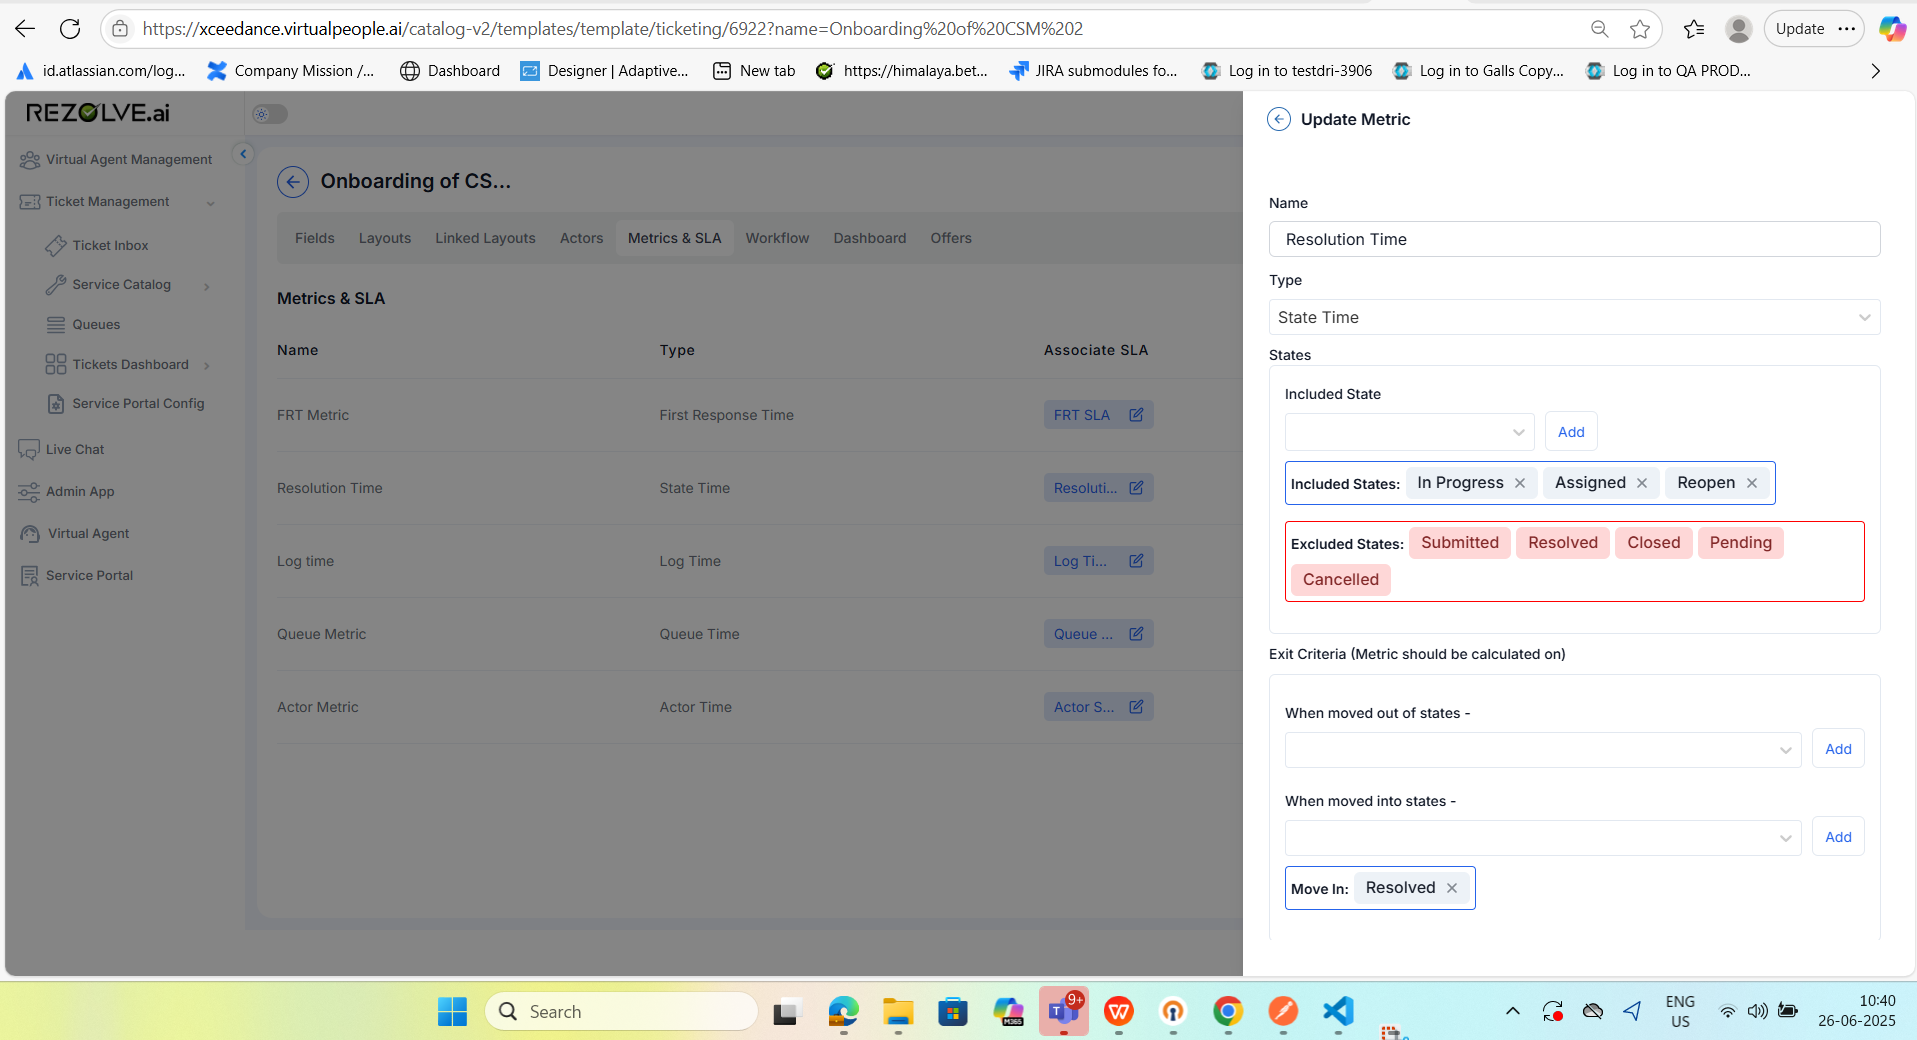Add the selected included state
The height and width of the screenshot is (1040, 1917).
(x=1571, y=432)
